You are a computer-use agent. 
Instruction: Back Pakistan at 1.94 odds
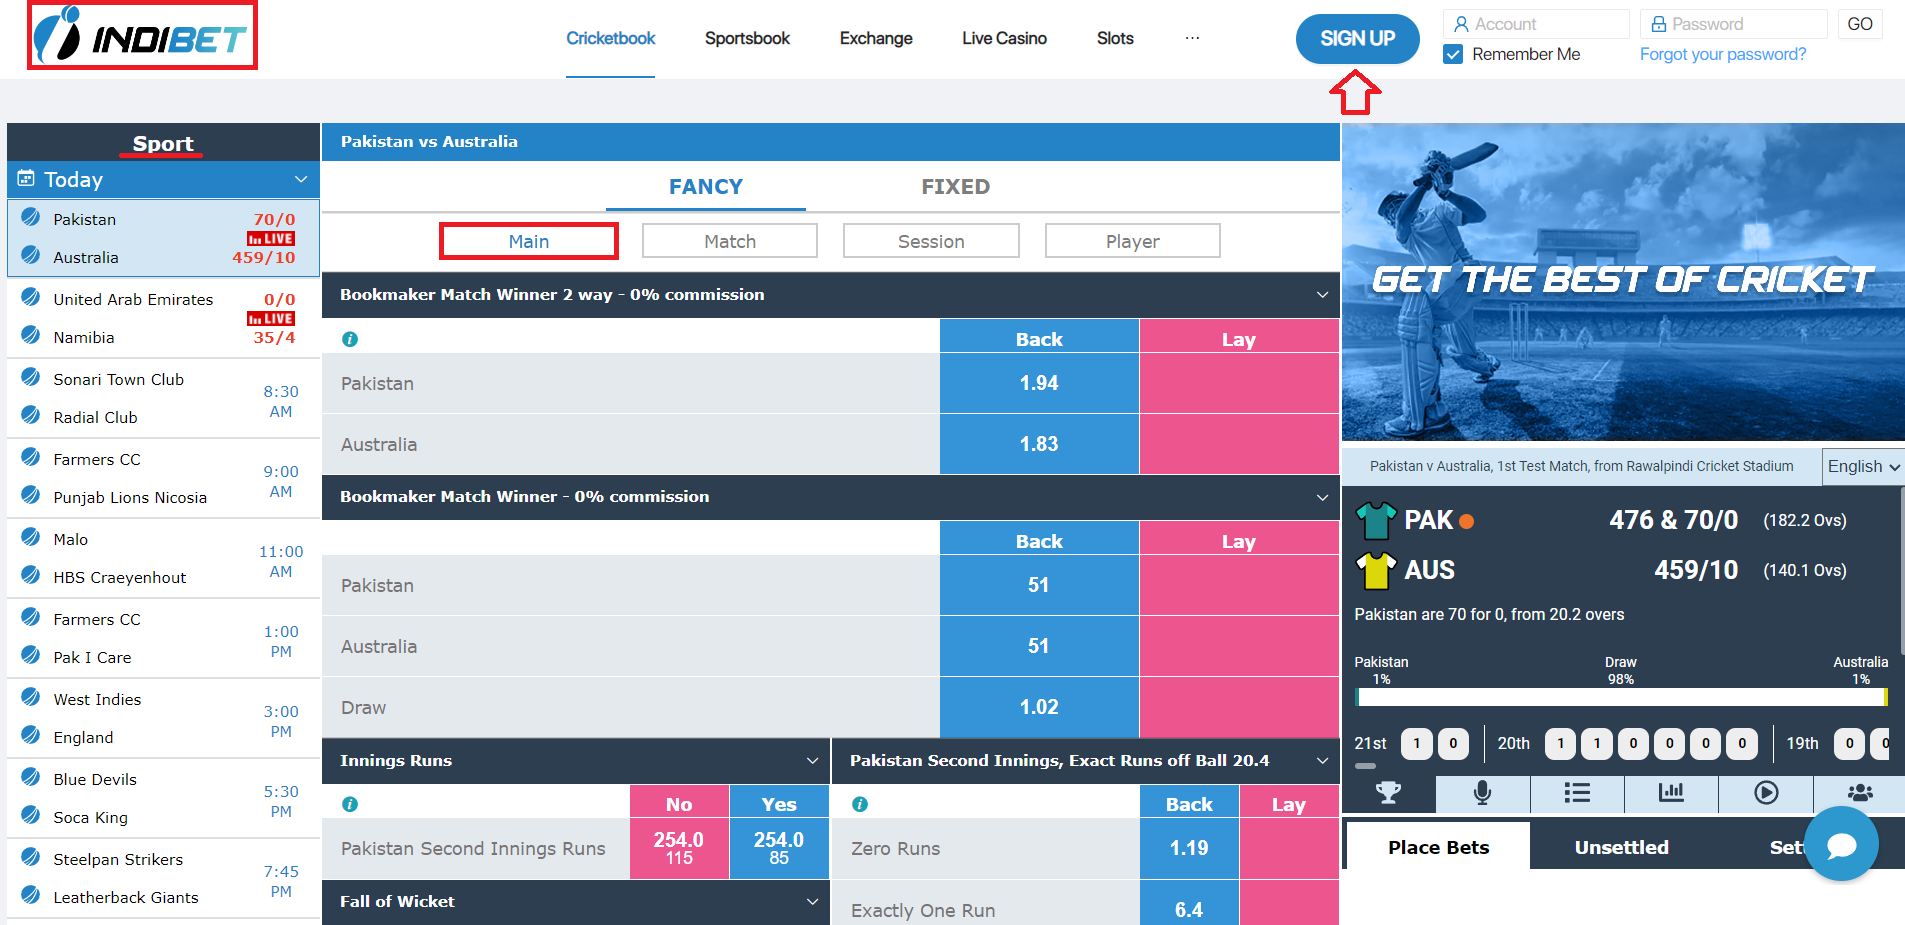coord(1039,383)
